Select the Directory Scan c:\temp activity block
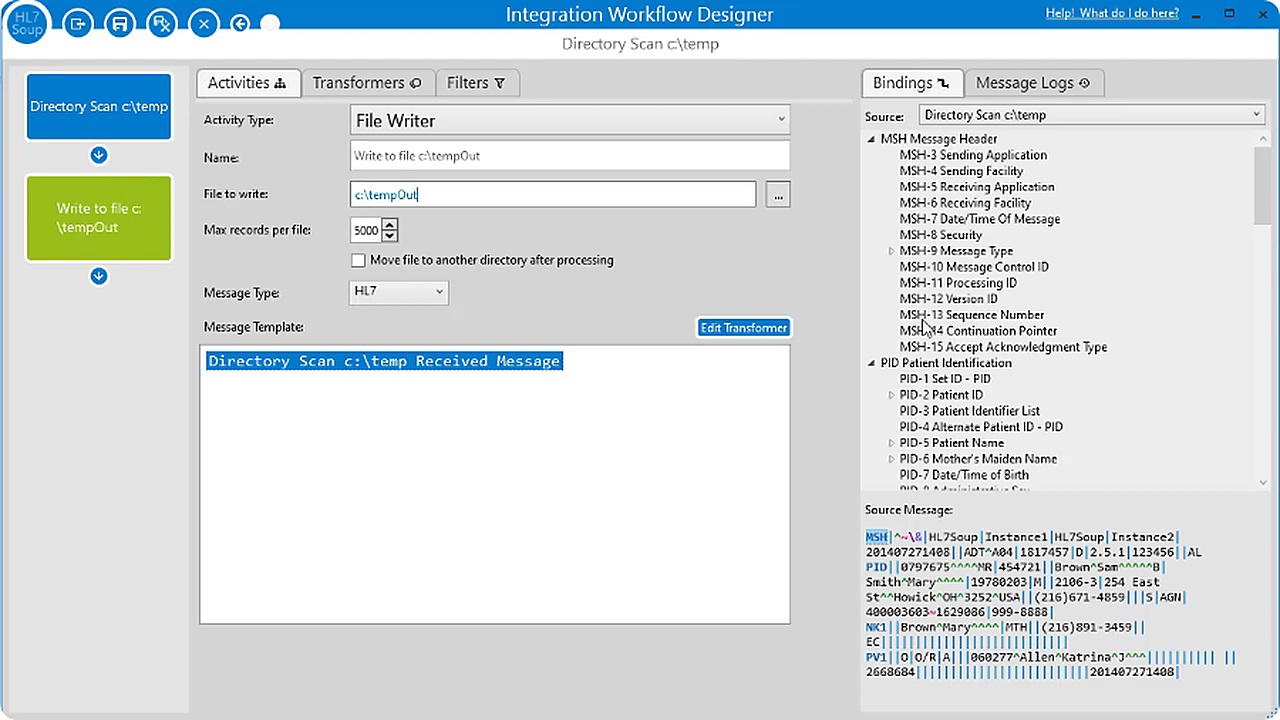This screenshot has width=1280, height=720. point(99,106)
